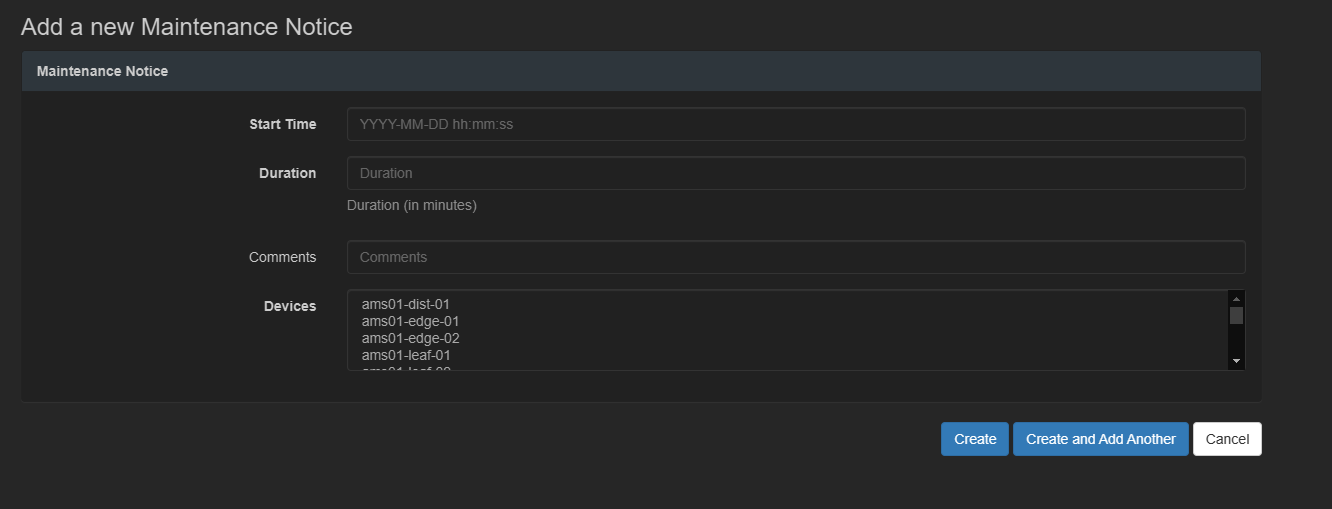Select ams01-dist-01 in the Devices list
Screen dimensions: 1332x509
[408, 304]
